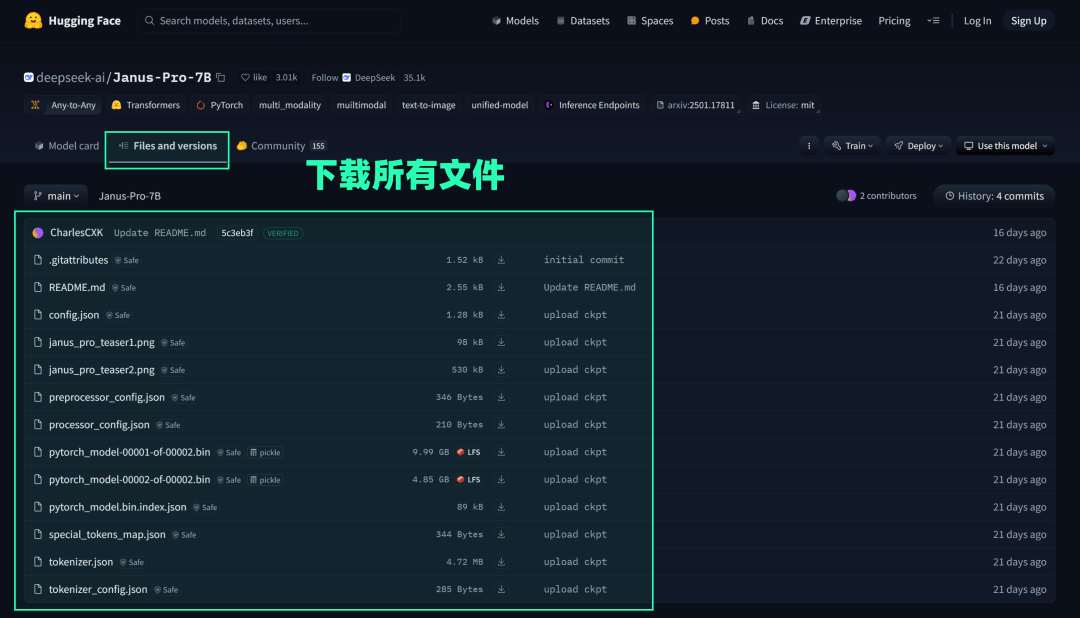Viewport: 1080px width, 618px height.
Task: Click the search magnifier icon
Action: tap(149, 21)
